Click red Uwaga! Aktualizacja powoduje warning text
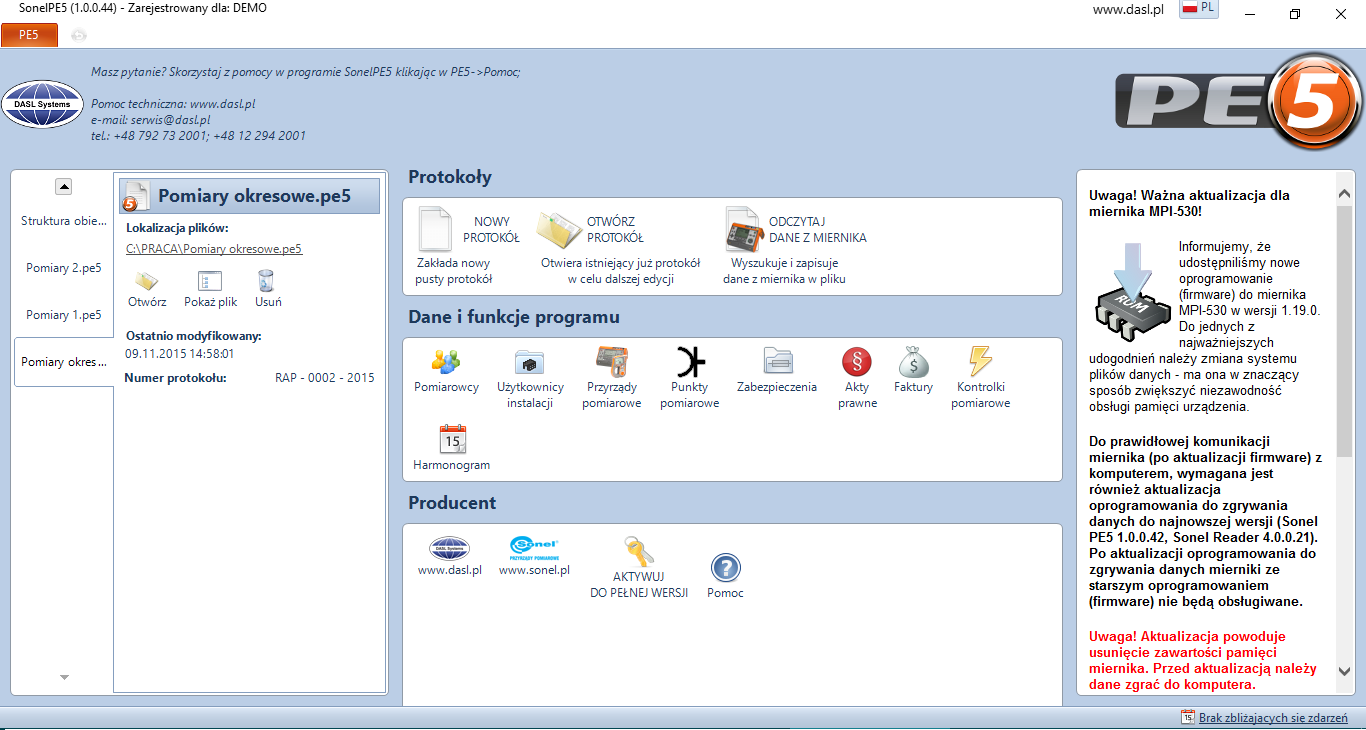Viewport: 1366px width, 730px height. [x=1202, y=660]
